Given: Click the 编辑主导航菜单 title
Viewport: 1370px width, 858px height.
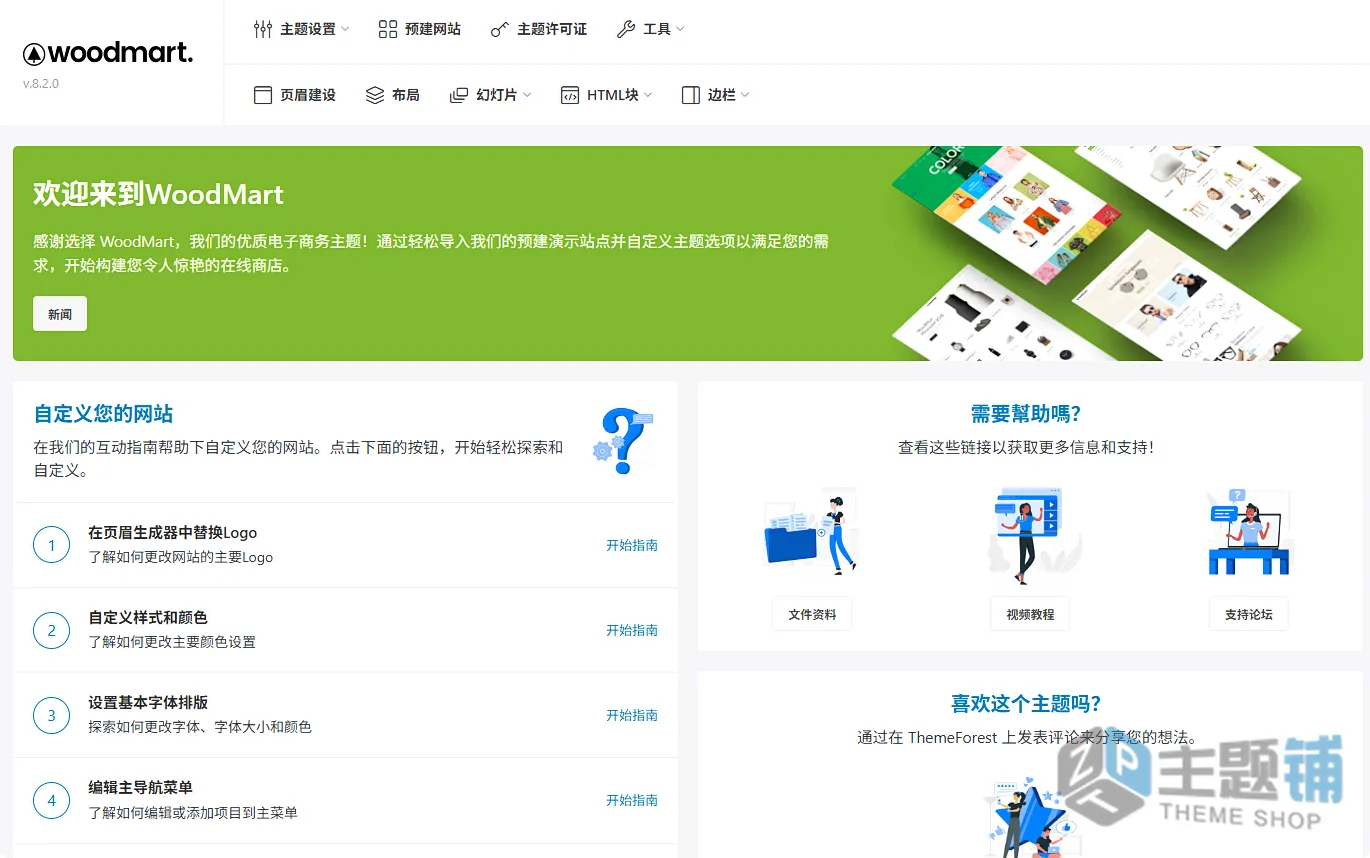Looking at the screenshot, I should pos(140,788).
